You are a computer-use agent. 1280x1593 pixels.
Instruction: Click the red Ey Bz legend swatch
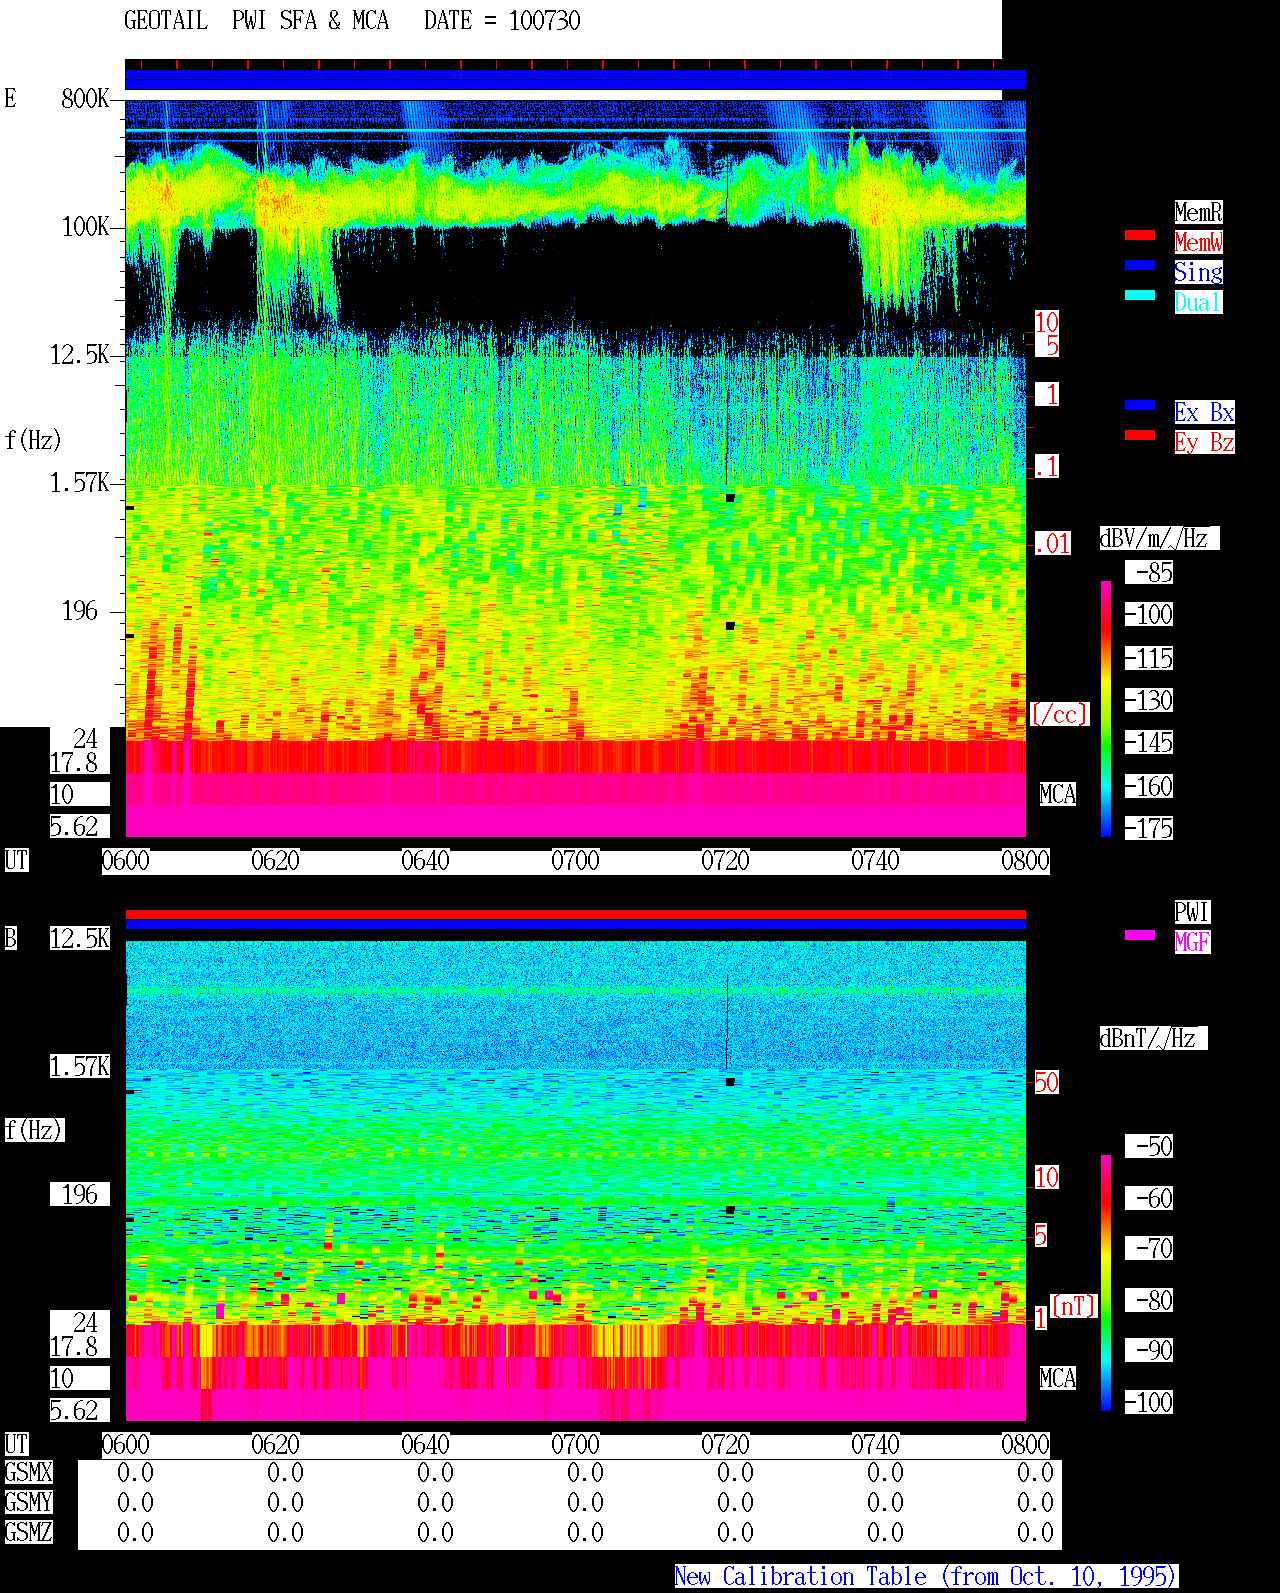(1140, 435)
